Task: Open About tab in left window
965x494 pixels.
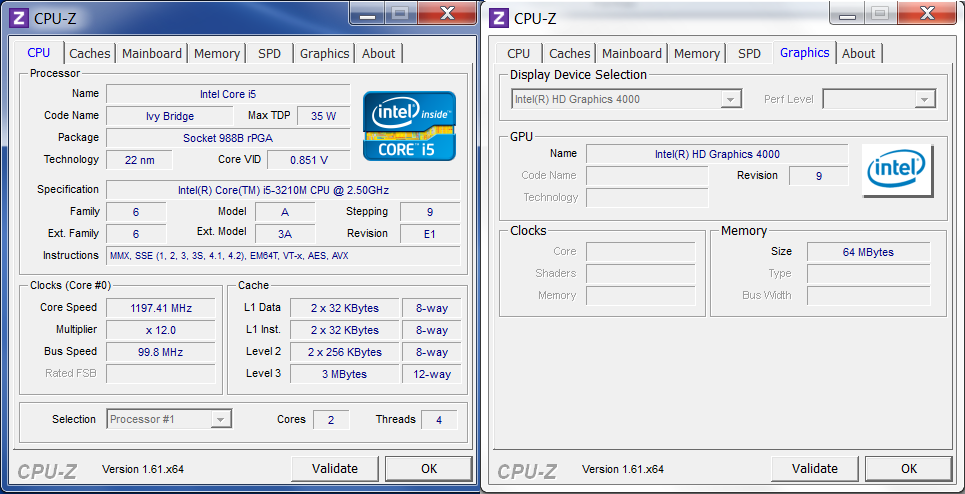Action: tap(378, 54)
